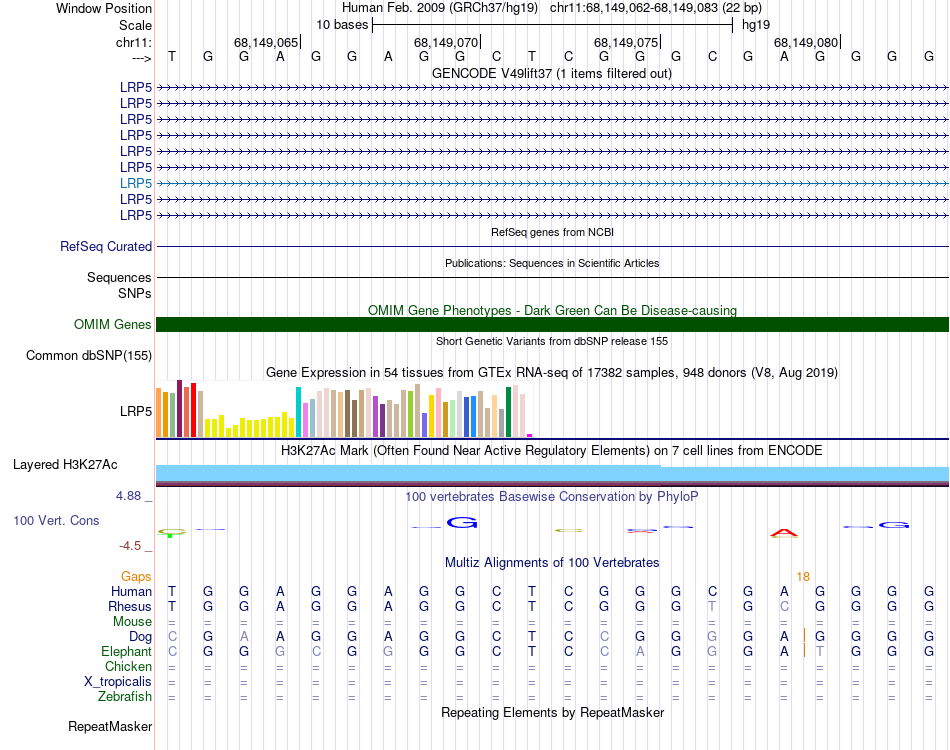Select the 100 Vert. Cons track label
This screenshot has width=950, height=750.
click(56, 521)
